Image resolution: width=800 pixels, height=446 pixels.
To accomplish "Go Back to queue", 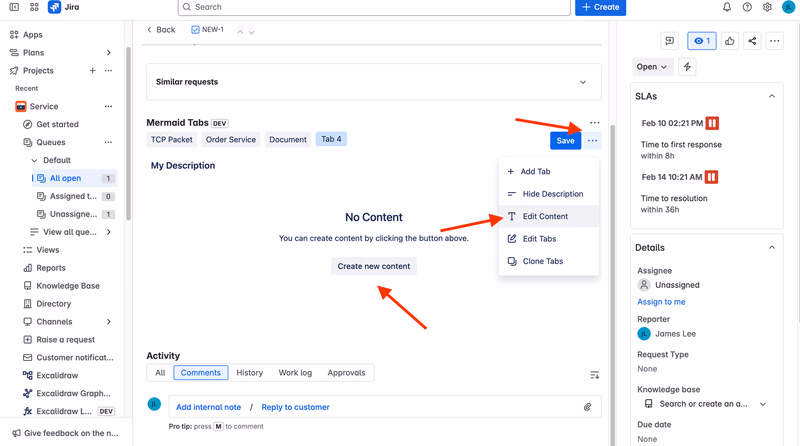I will point(161,30).
